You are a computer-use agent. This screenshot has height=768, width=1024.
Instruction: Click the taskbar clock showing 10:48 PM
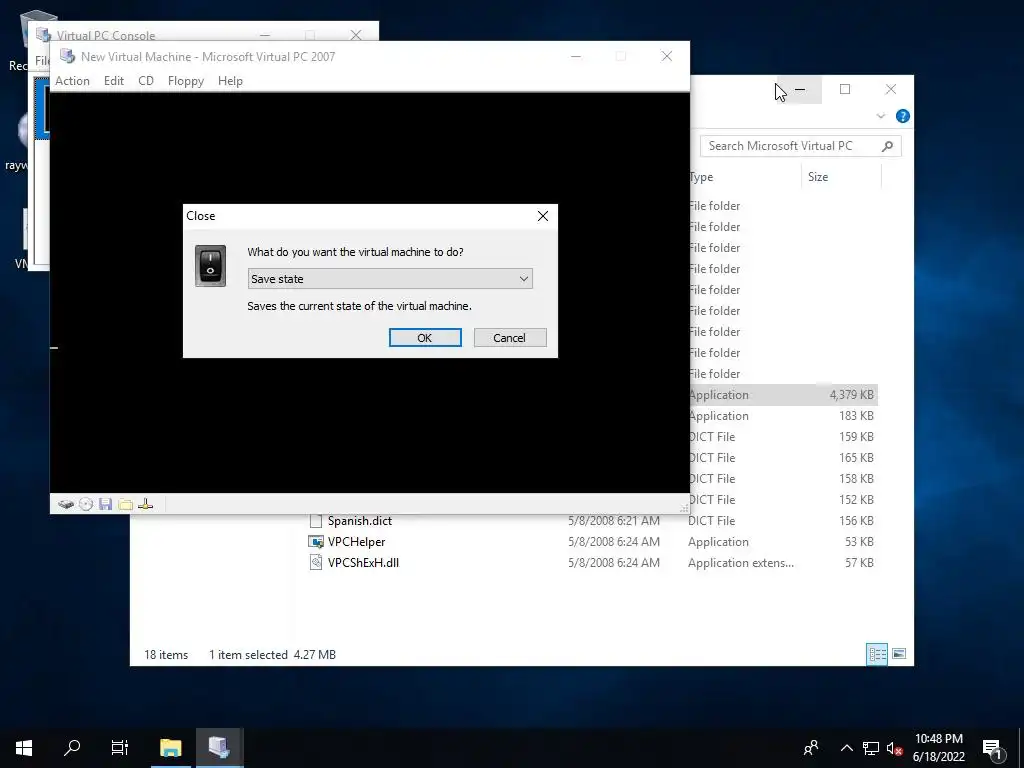tap(938, 748)
